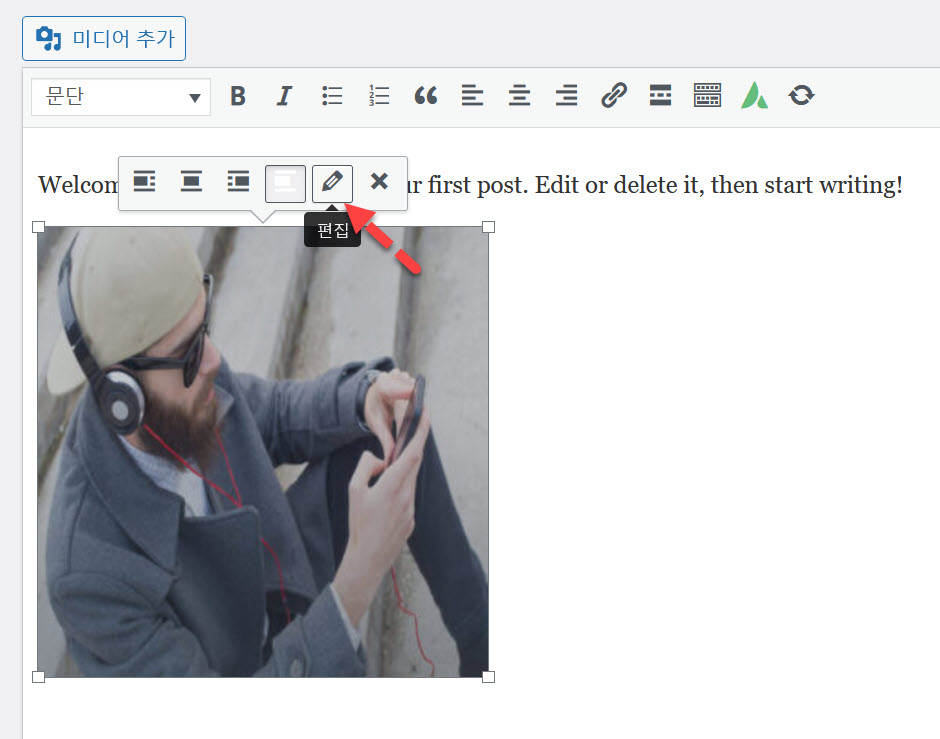
Task: Click the bottom-left image resize handle
Action: coord(38,677)
